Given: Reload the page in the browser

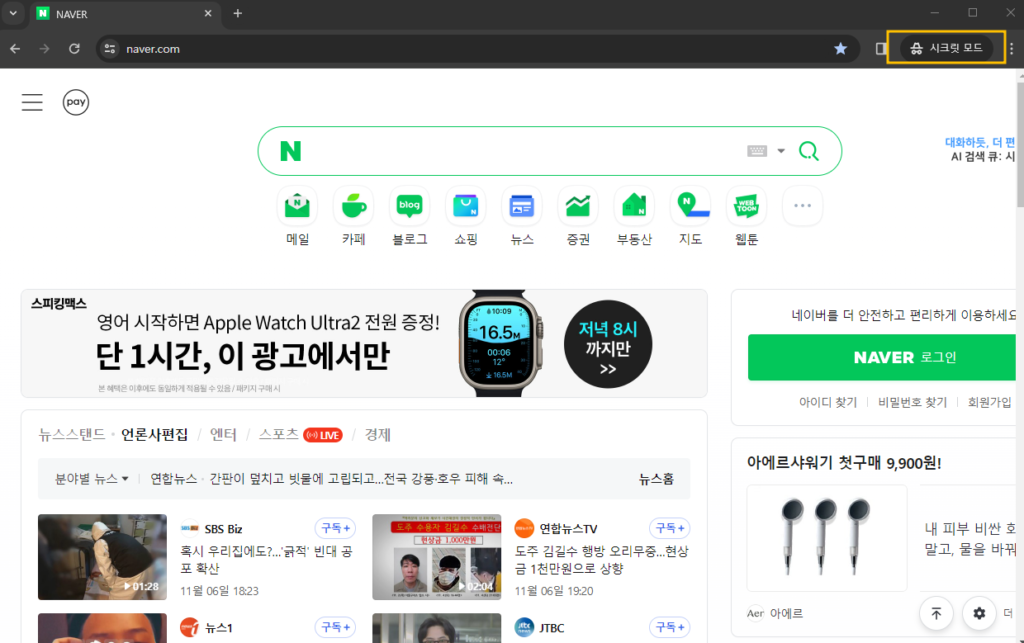Looking at the screenshot, I should [74, 49].
